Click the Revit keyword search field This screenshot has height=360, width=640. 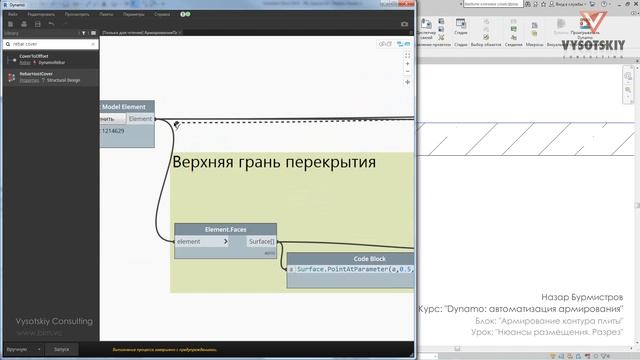[x=493, y=4]
